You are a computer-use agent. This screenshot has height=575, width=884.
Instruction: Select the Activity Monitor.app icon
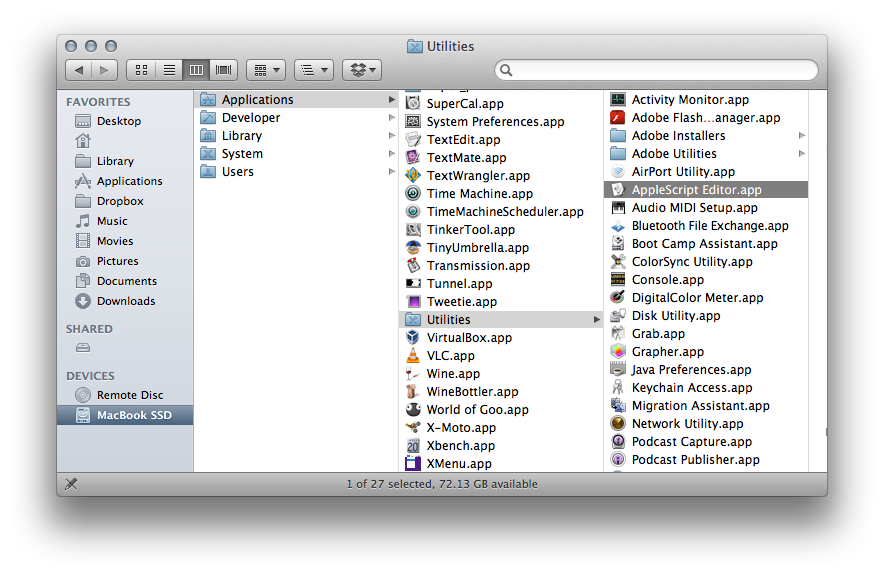click(x=618, y=100)
